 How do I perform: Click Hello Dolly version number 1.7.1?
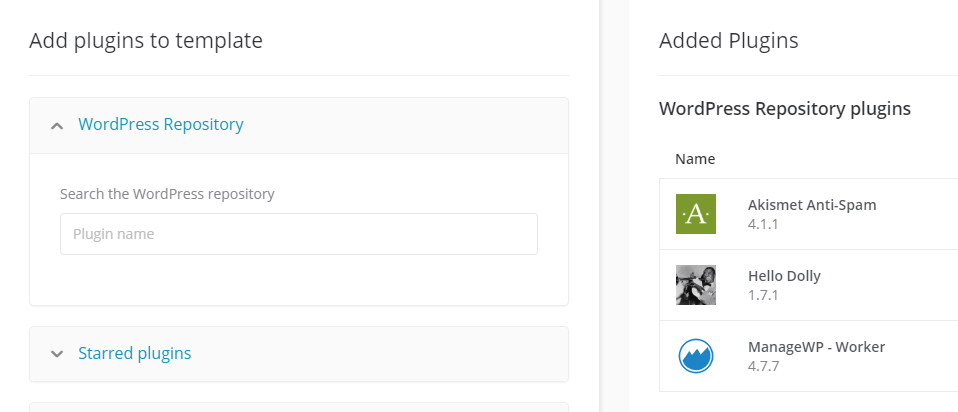[x=763, y=295]
